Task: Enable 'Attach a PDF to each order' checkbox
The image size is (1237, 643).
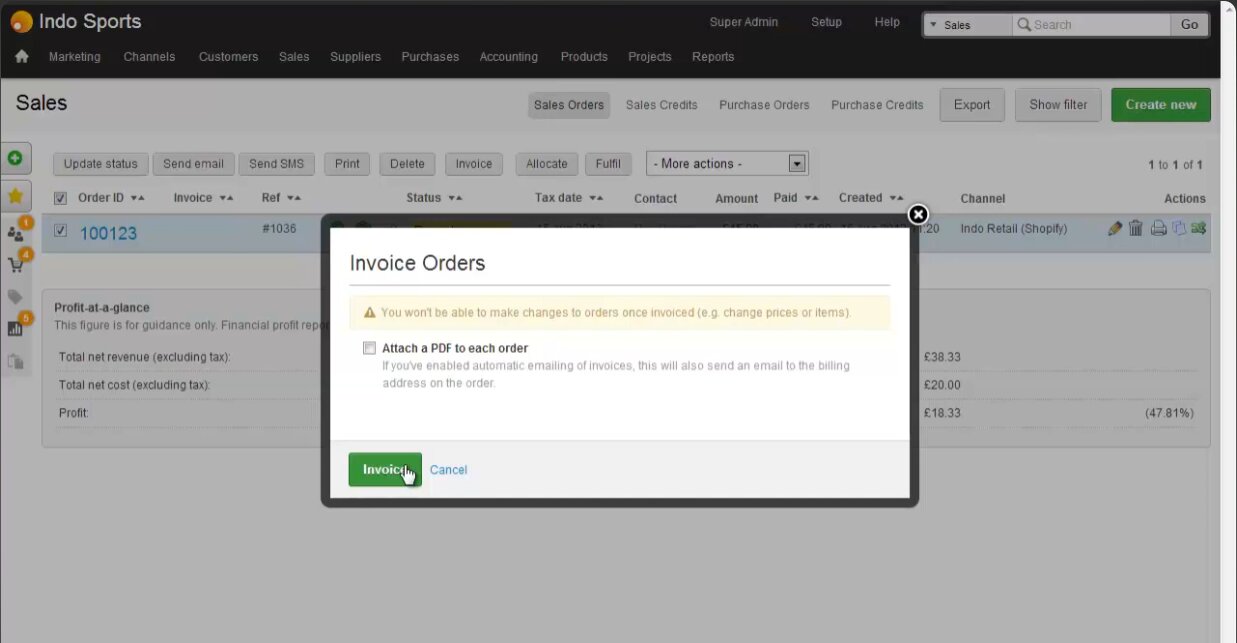Action: click(x=370, y=348)
